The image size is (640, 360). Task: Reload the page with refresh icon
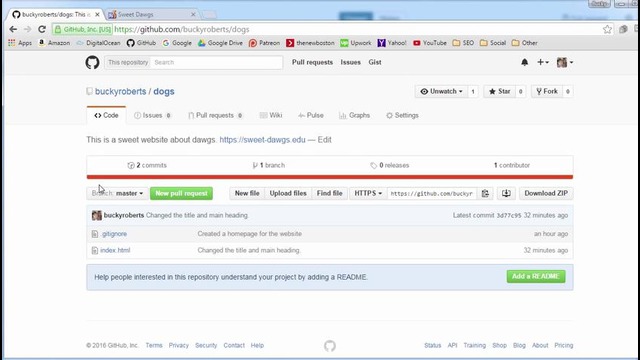[x=42, y=29]
